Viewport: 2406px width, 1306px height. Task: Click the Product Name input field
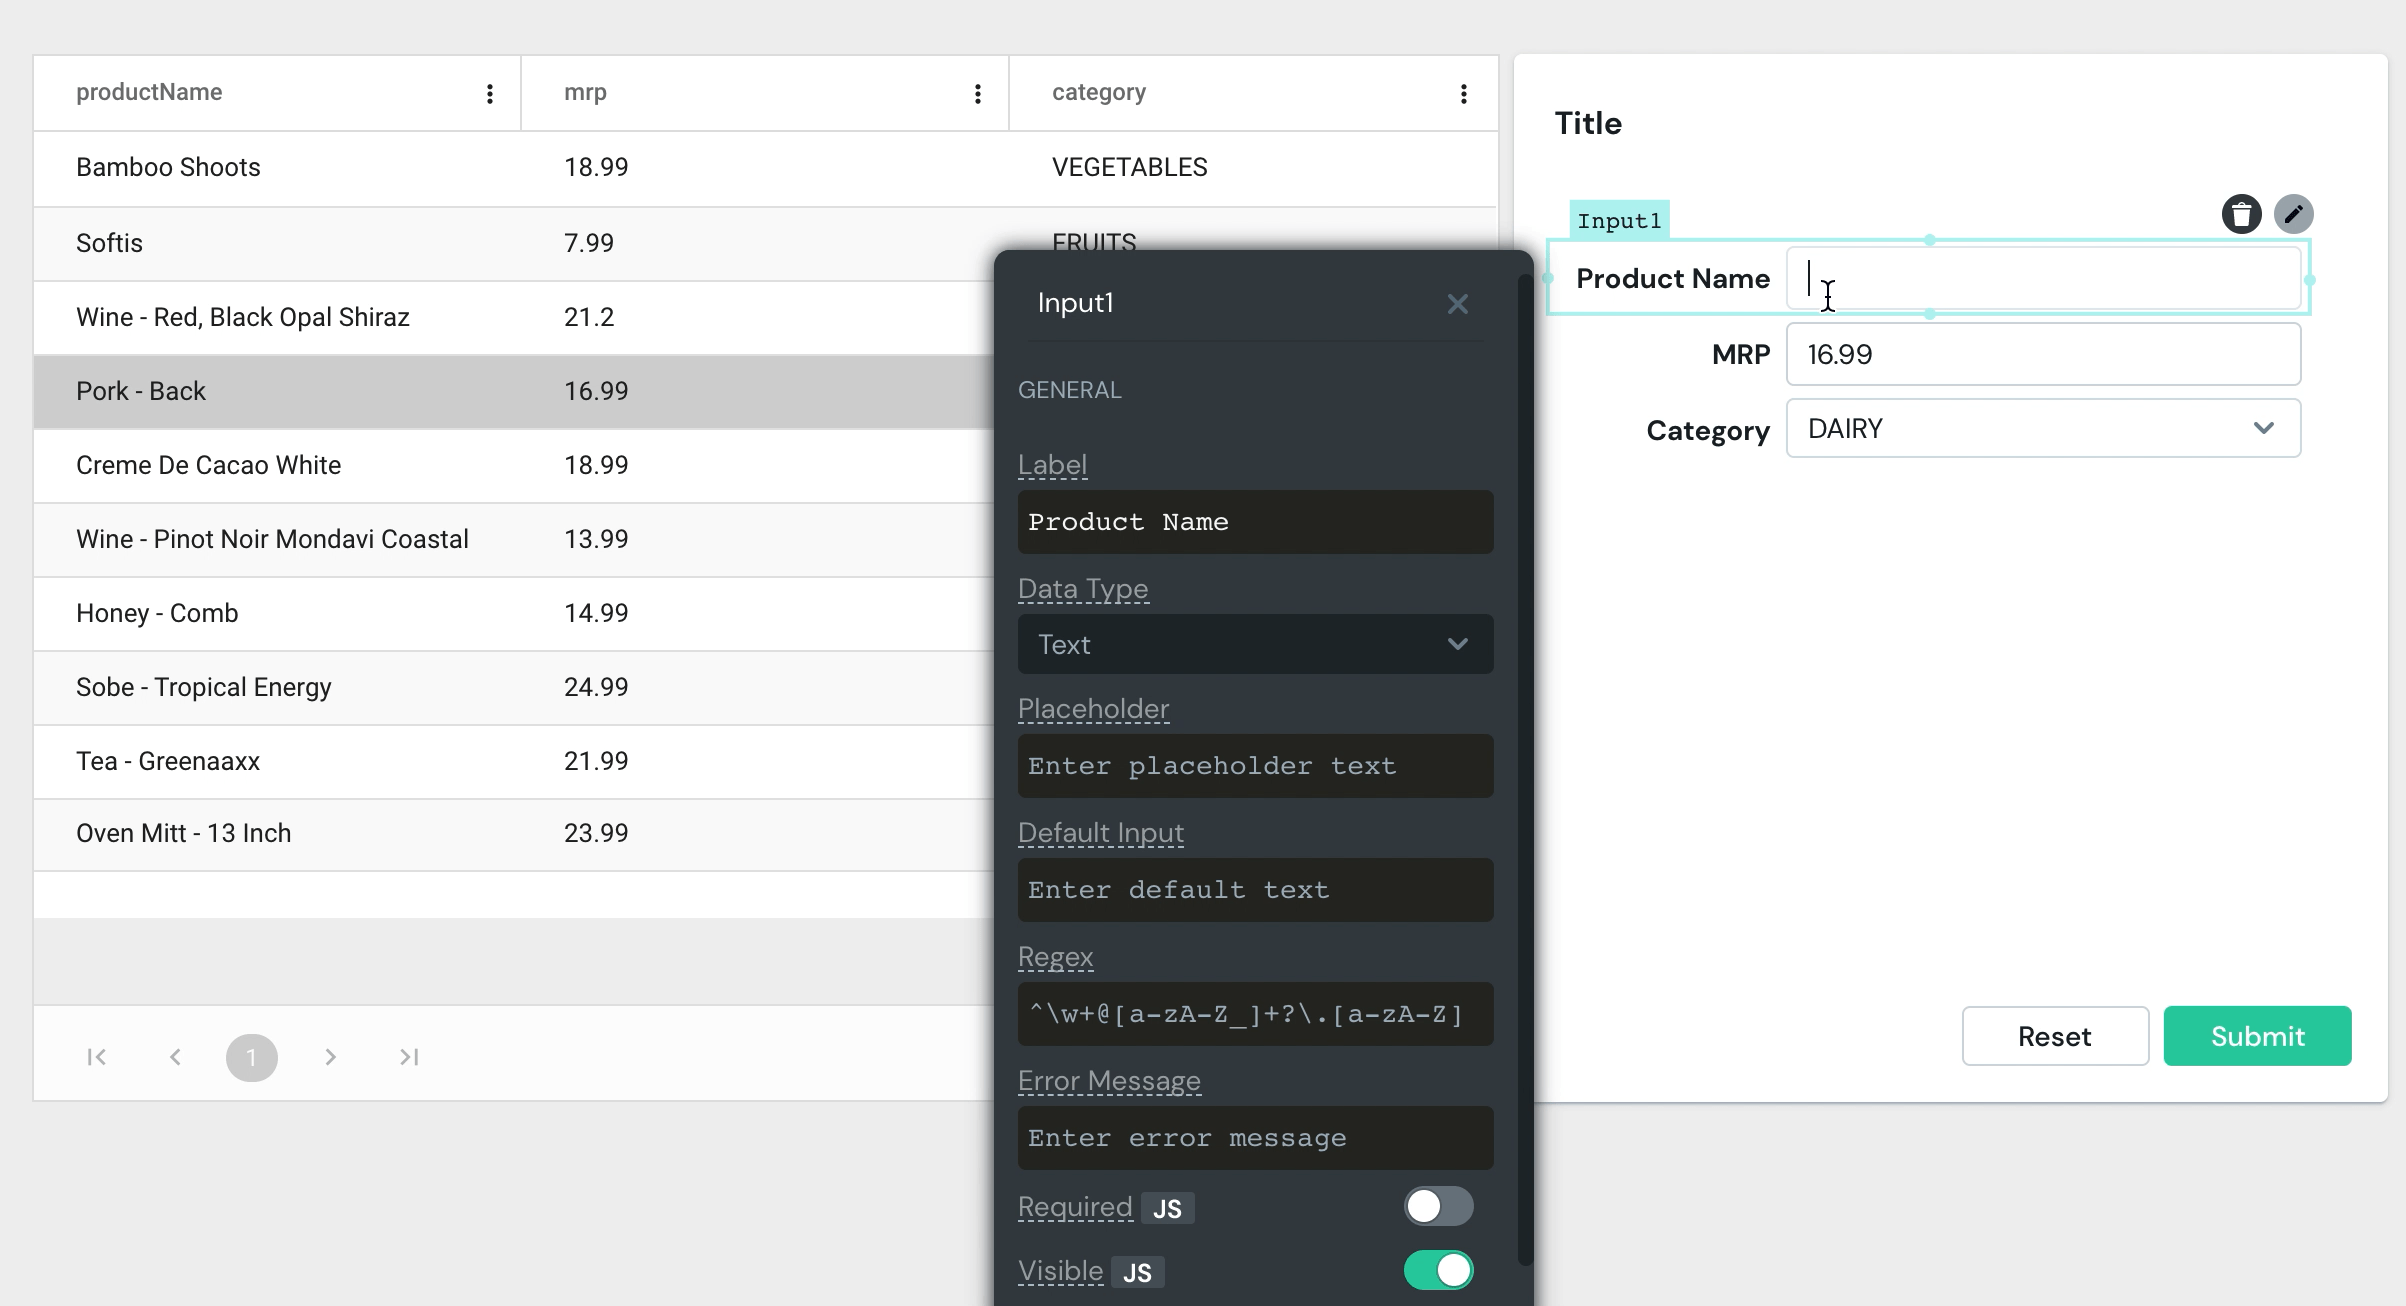(x=2044, y=278)
